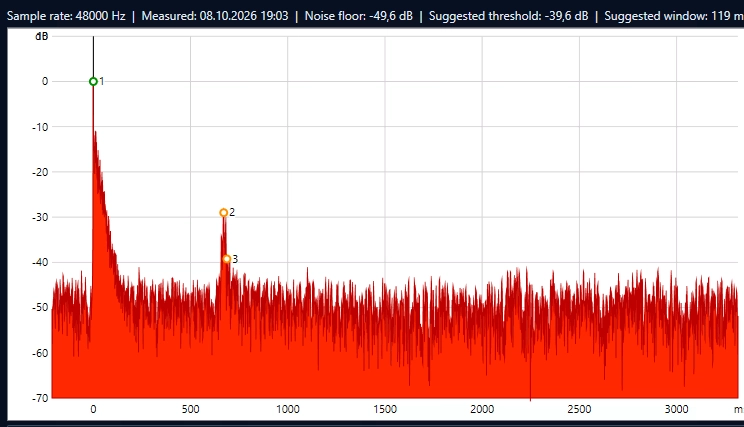The height and width of the screenshot is (427, 744).
Task: Click the dB axis unit label
Action: [x=42, y=36]
